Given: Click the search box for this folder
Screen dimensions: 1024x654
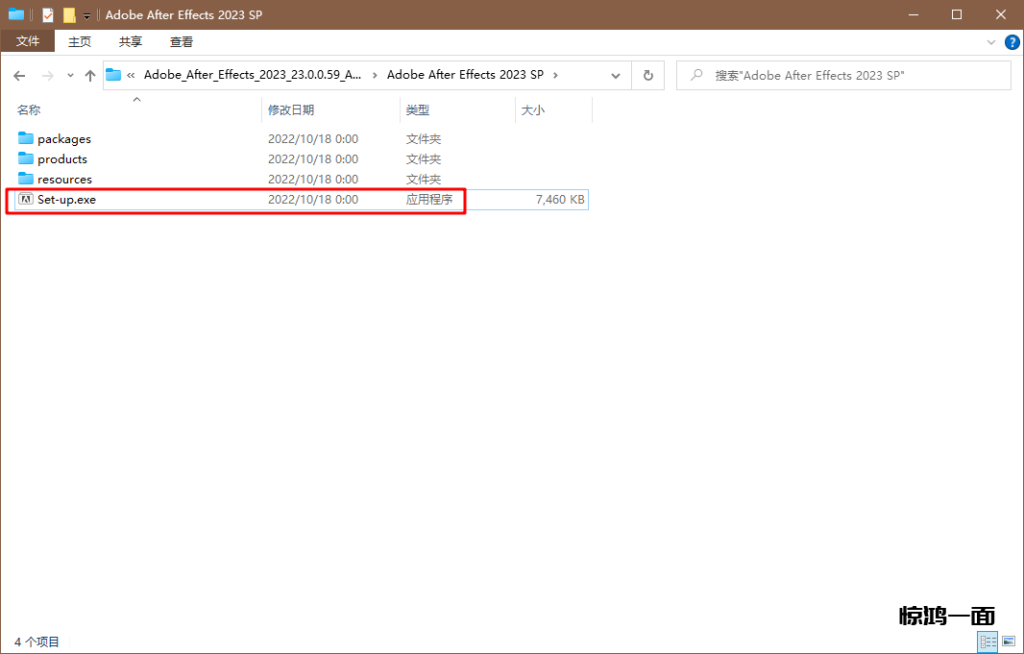Looking at the screenshot, I should (x=840, y=75).
